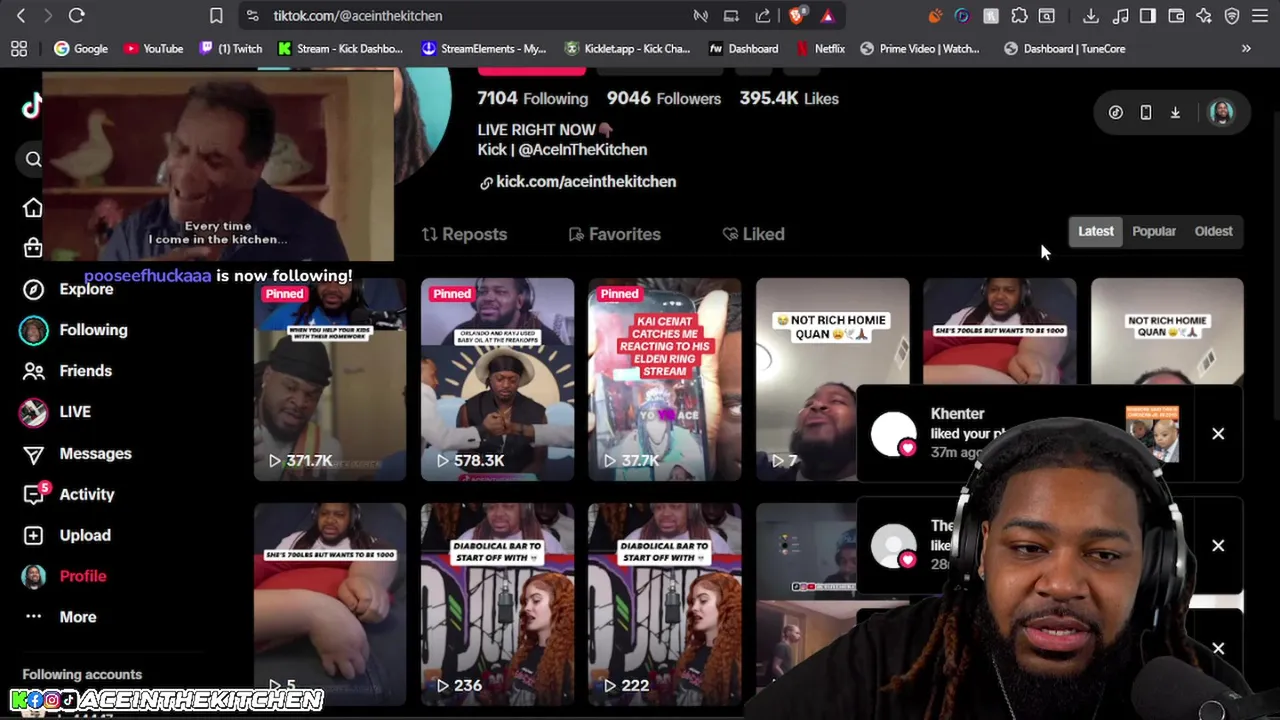
Task: Switch to the Liked tab
Action: [x=753, y=234]
